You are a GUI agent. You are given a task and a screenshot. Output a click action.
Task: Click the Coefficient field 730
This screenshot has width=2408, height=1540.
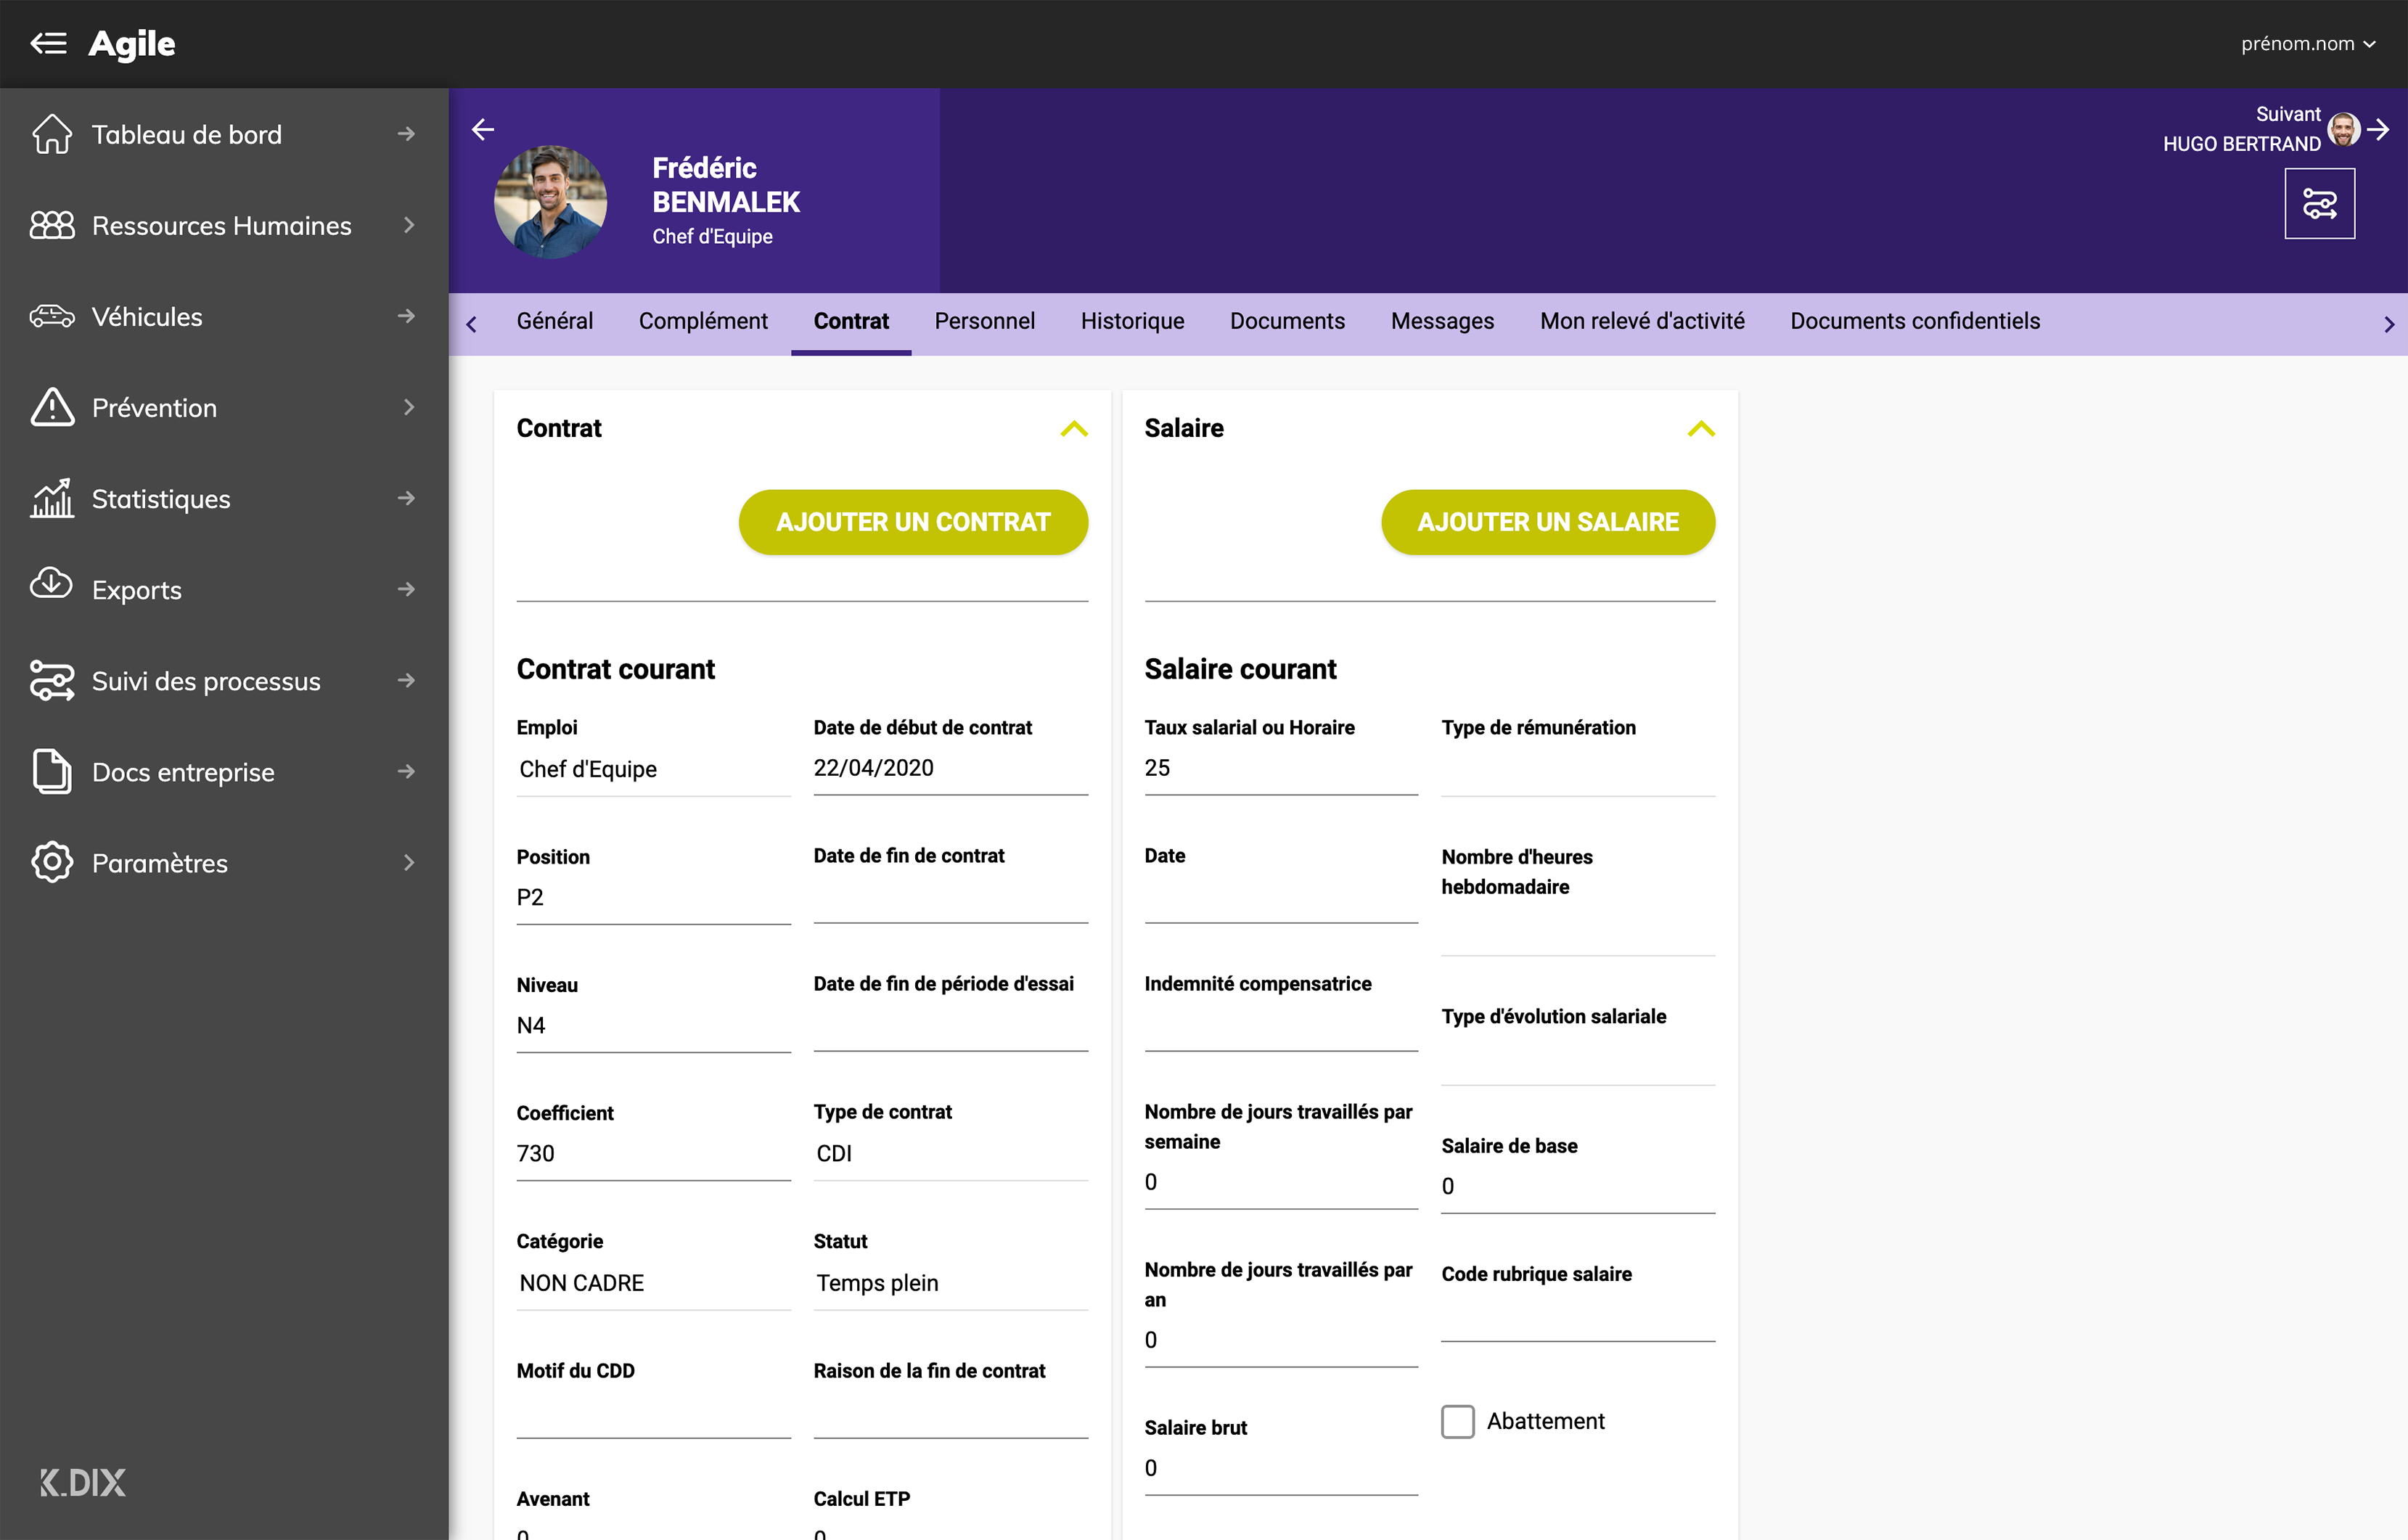click(653, 1153)
